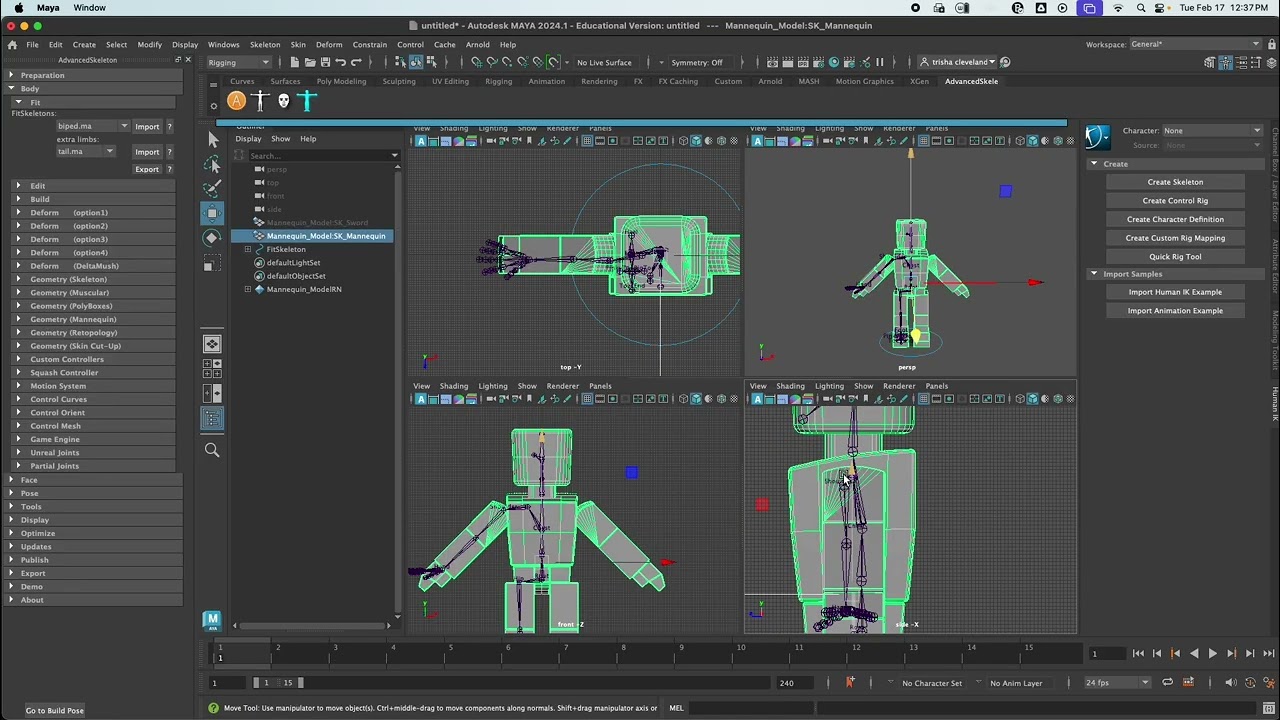Redo the last action

pyautogui.click(x=356, y=62)
